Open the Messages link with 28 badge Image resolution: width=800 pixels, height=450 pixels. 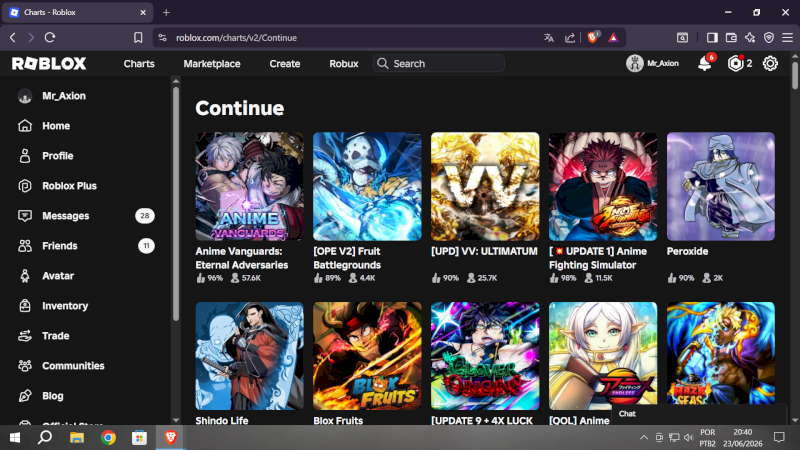86,216
